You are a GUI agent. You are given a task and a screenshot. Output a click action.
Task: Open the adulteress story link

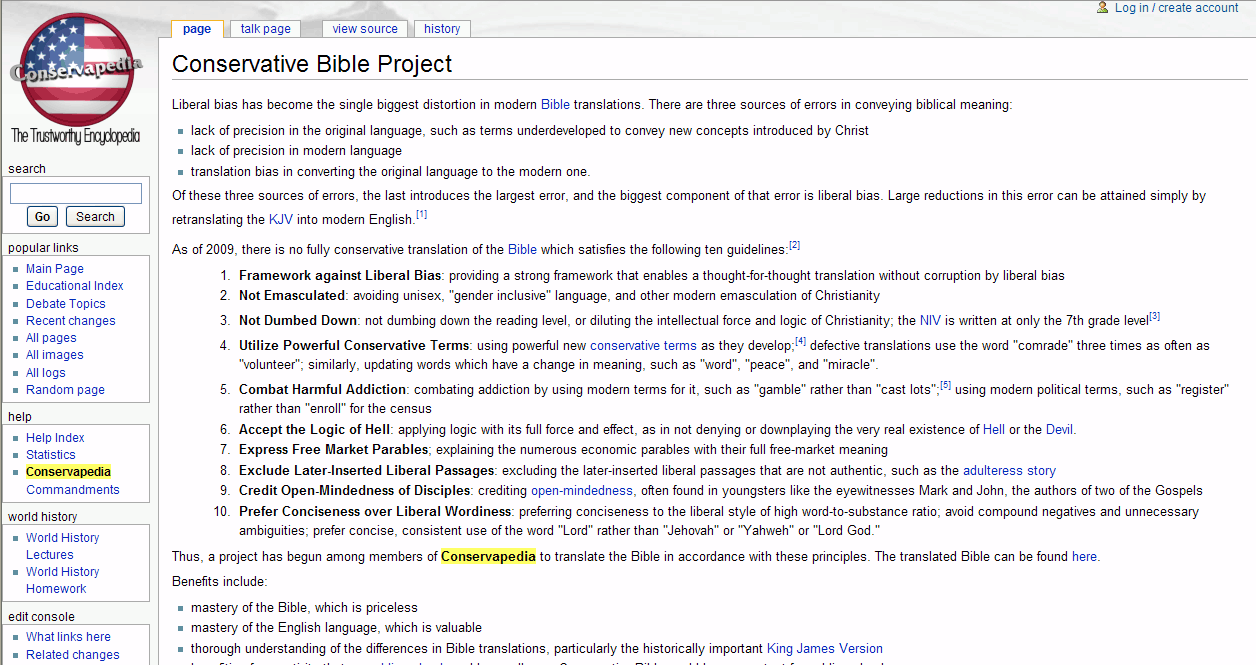click(1009, 470)
